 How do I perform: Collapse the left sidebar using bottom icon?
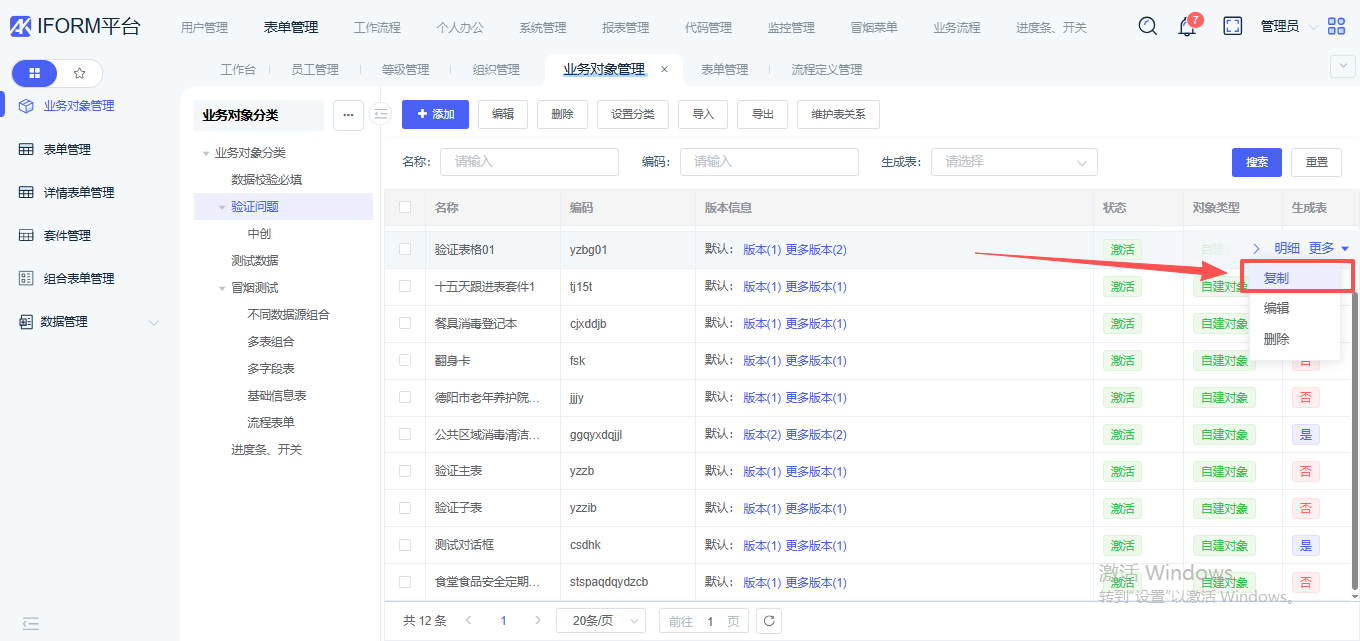click(31, 623)
